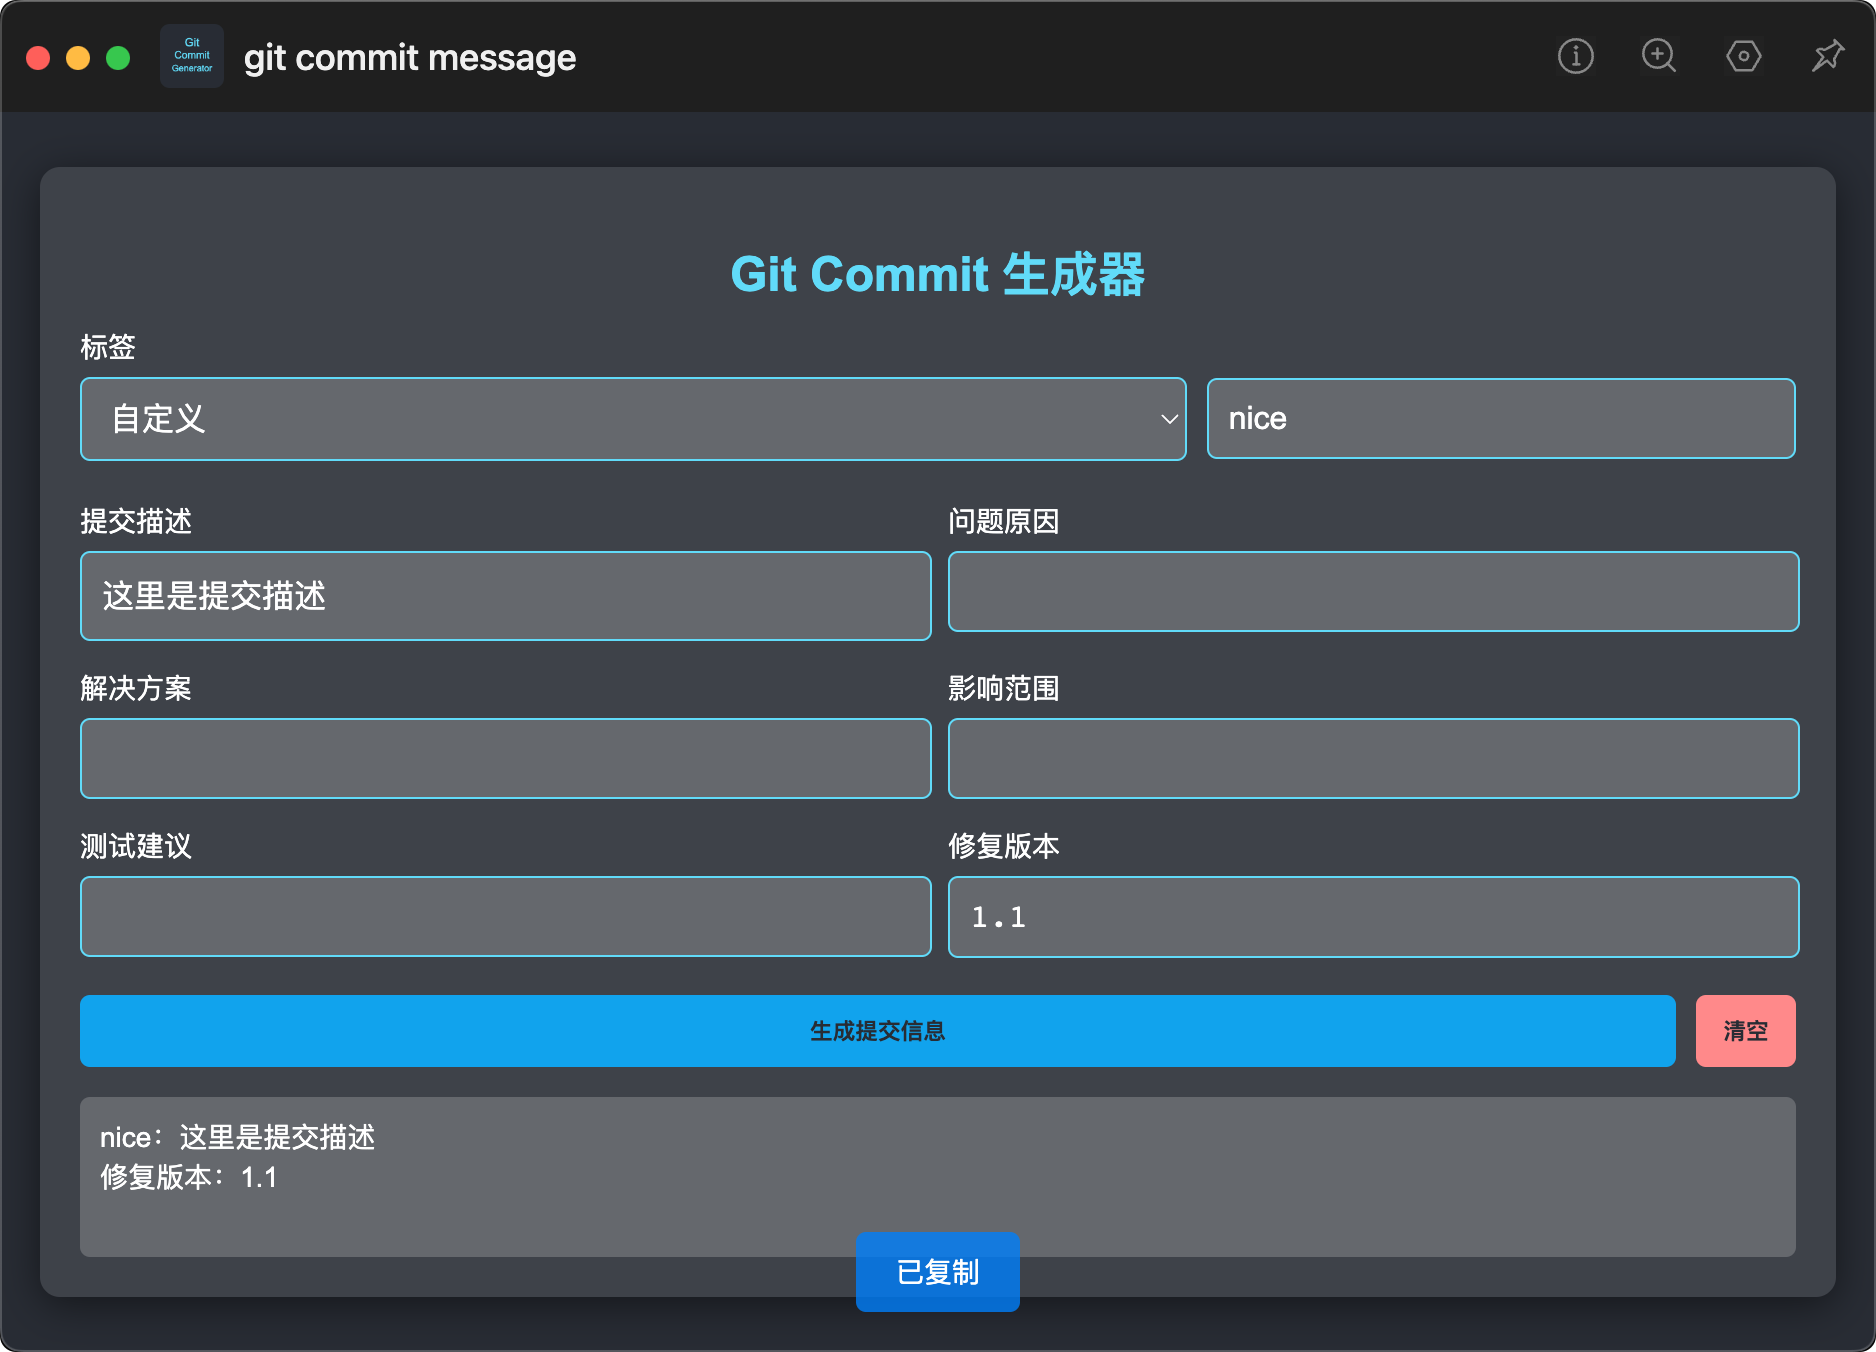Click the 生成提交信息 button

click(878, 1031)
